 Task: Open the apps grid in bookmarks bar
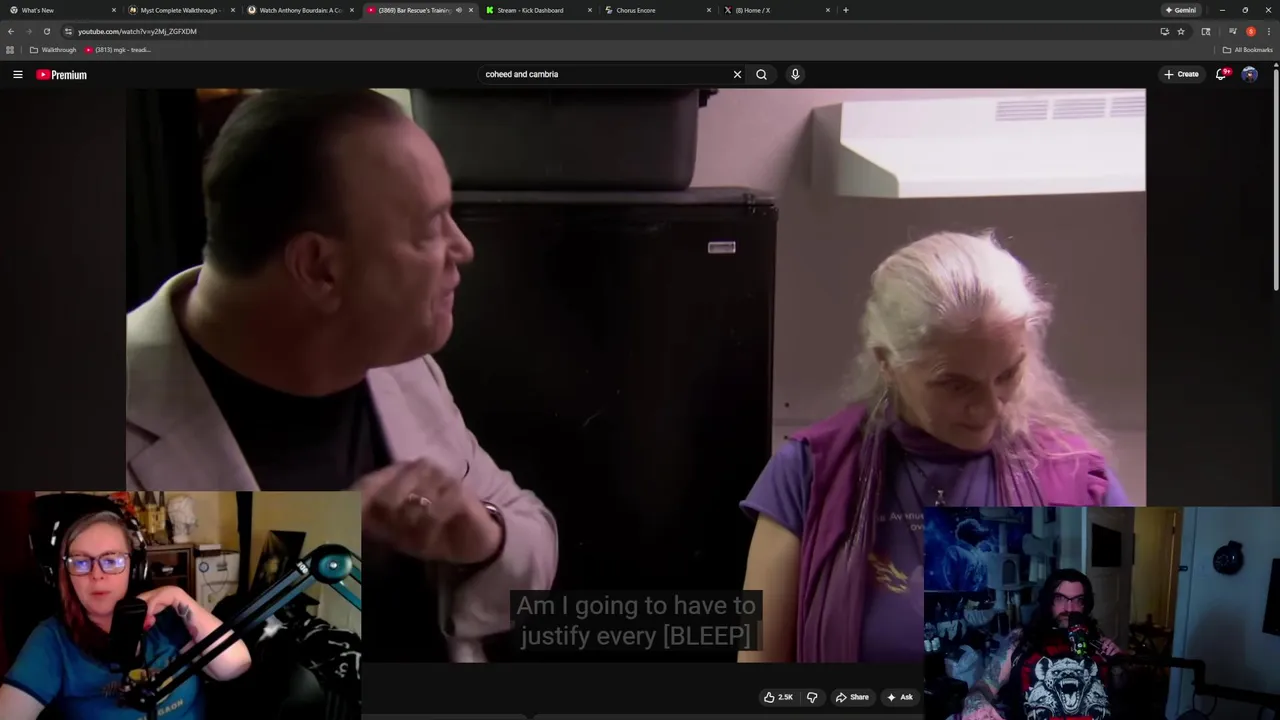10,50
